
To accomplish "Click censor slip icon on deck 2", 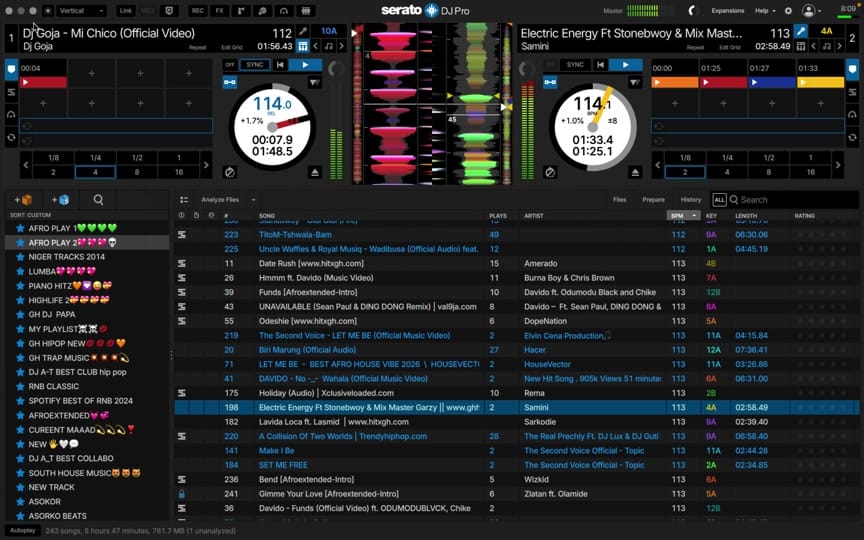I will [550, 172].
